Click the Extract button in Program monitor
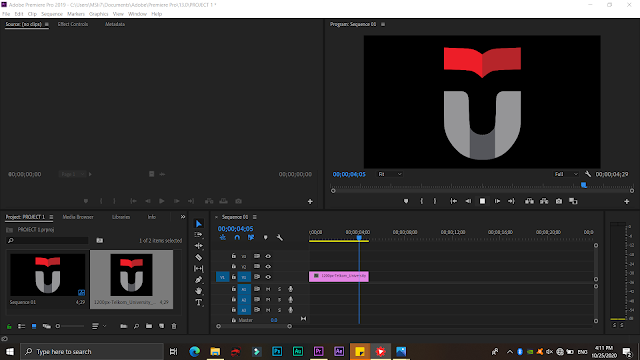Image resolution: width=640 pixels, height=360 pixels. [x=544, y=201]
